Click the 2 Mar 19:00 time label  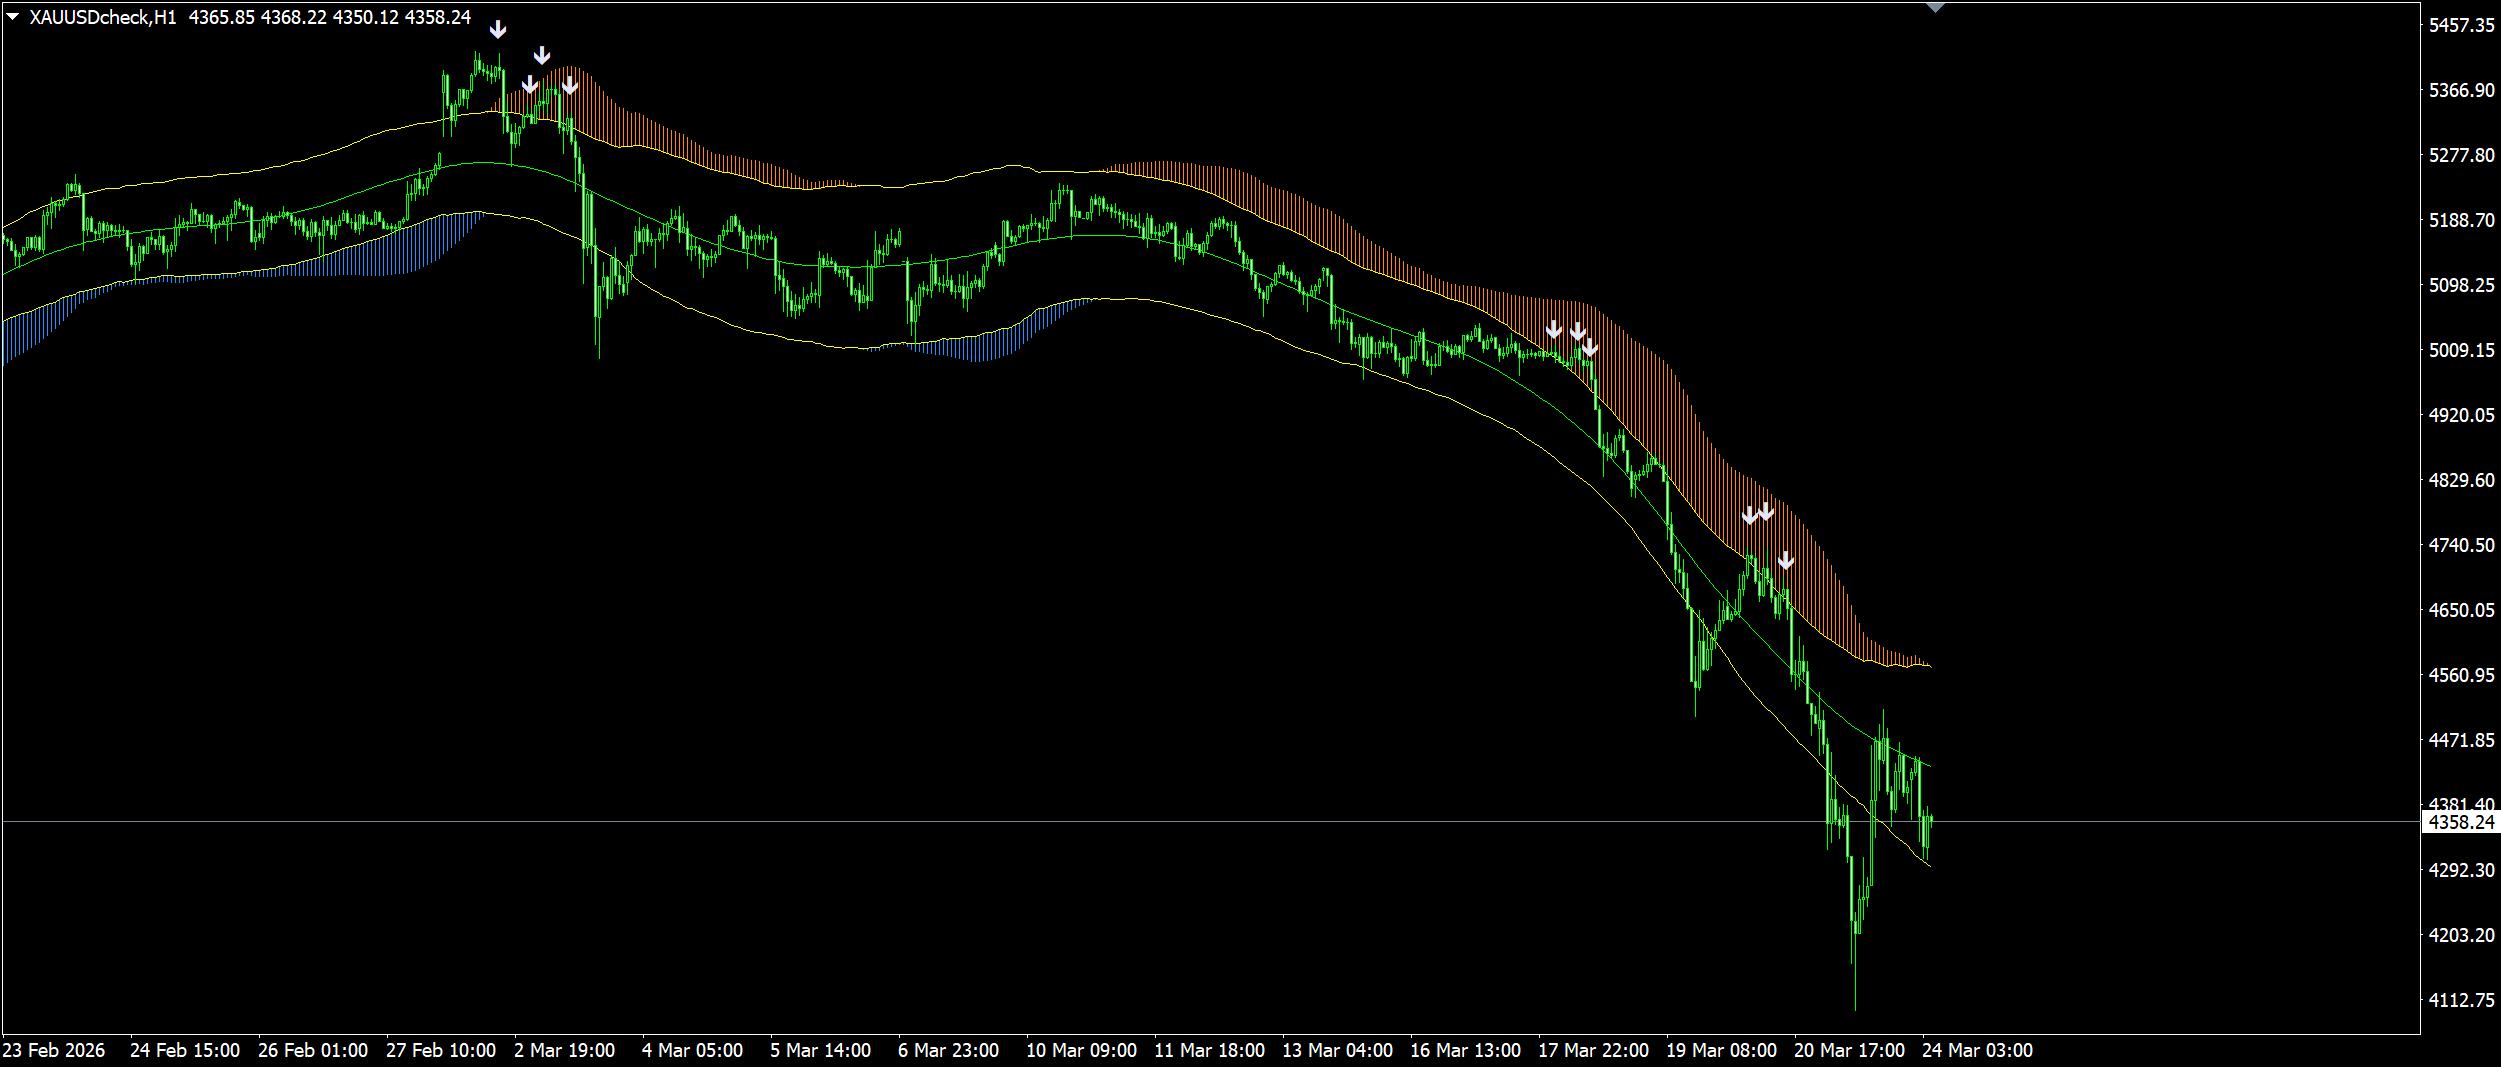click(564, 1051)
